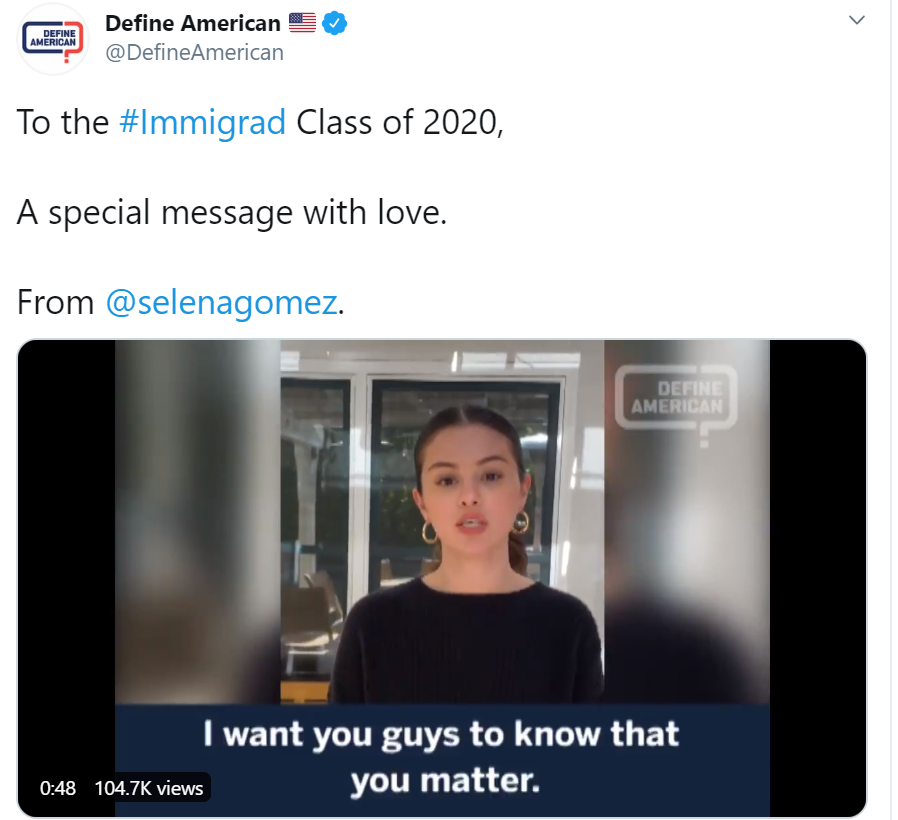This screenshot has height=820, width=898.
Task: Open the @DefineAmerican handle link
Action: (x=195, y=53)
